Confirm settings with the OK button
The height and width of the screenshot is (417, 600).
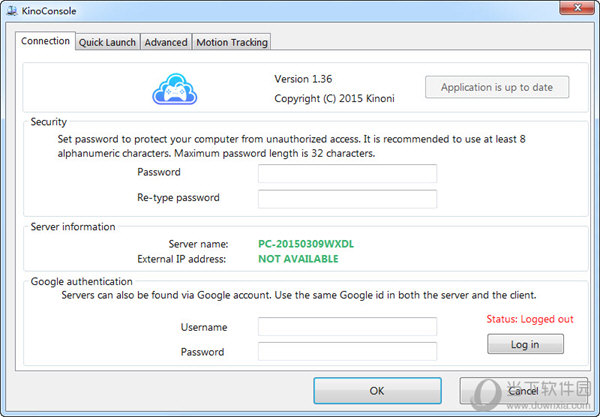[x=377, y=391]
